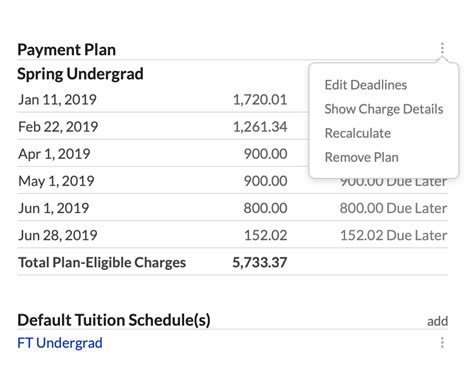Open the FT Undergrad three-dot menu
474x388 pixels.
[442, 343]
